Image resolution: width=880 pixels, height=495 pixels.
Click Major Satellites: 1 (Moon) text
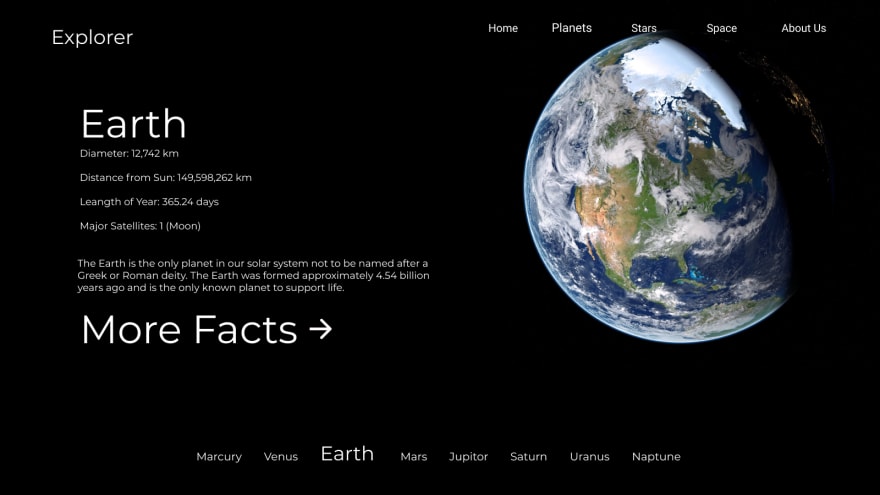pyautogui.click(x=140, y=226)
